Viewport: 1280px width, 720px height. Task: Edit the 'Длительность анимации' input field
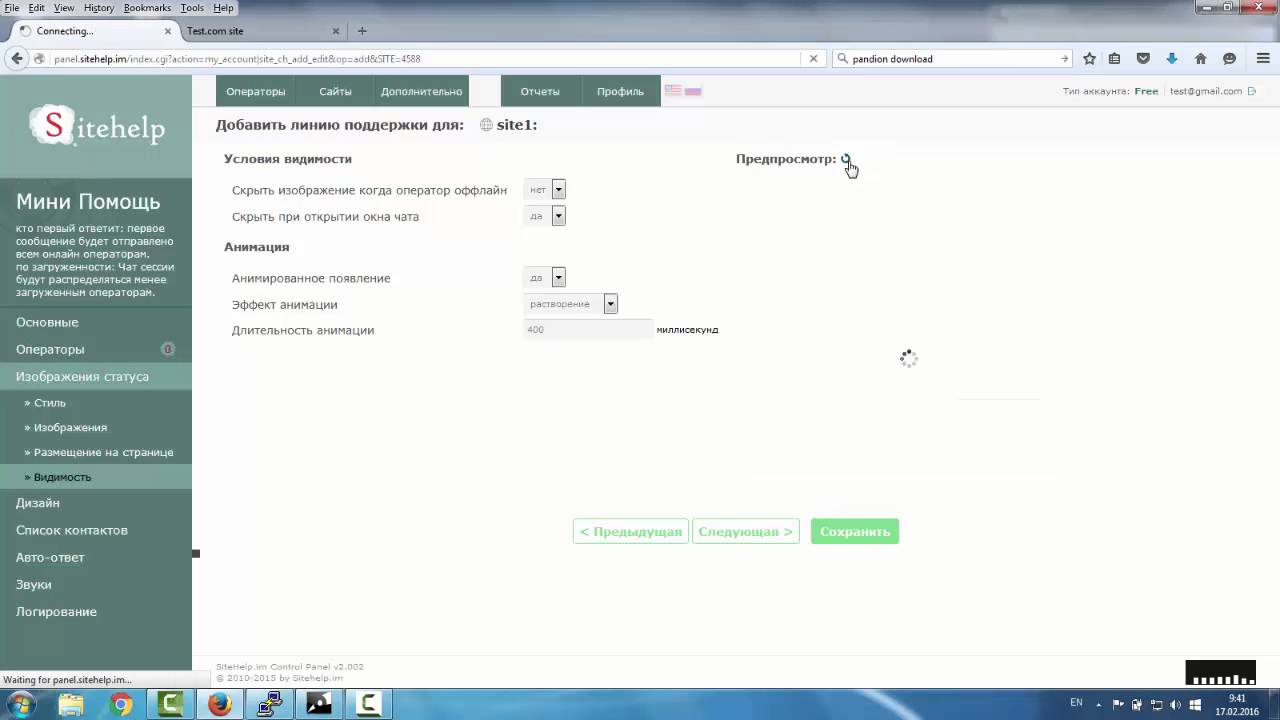[585, 330]
